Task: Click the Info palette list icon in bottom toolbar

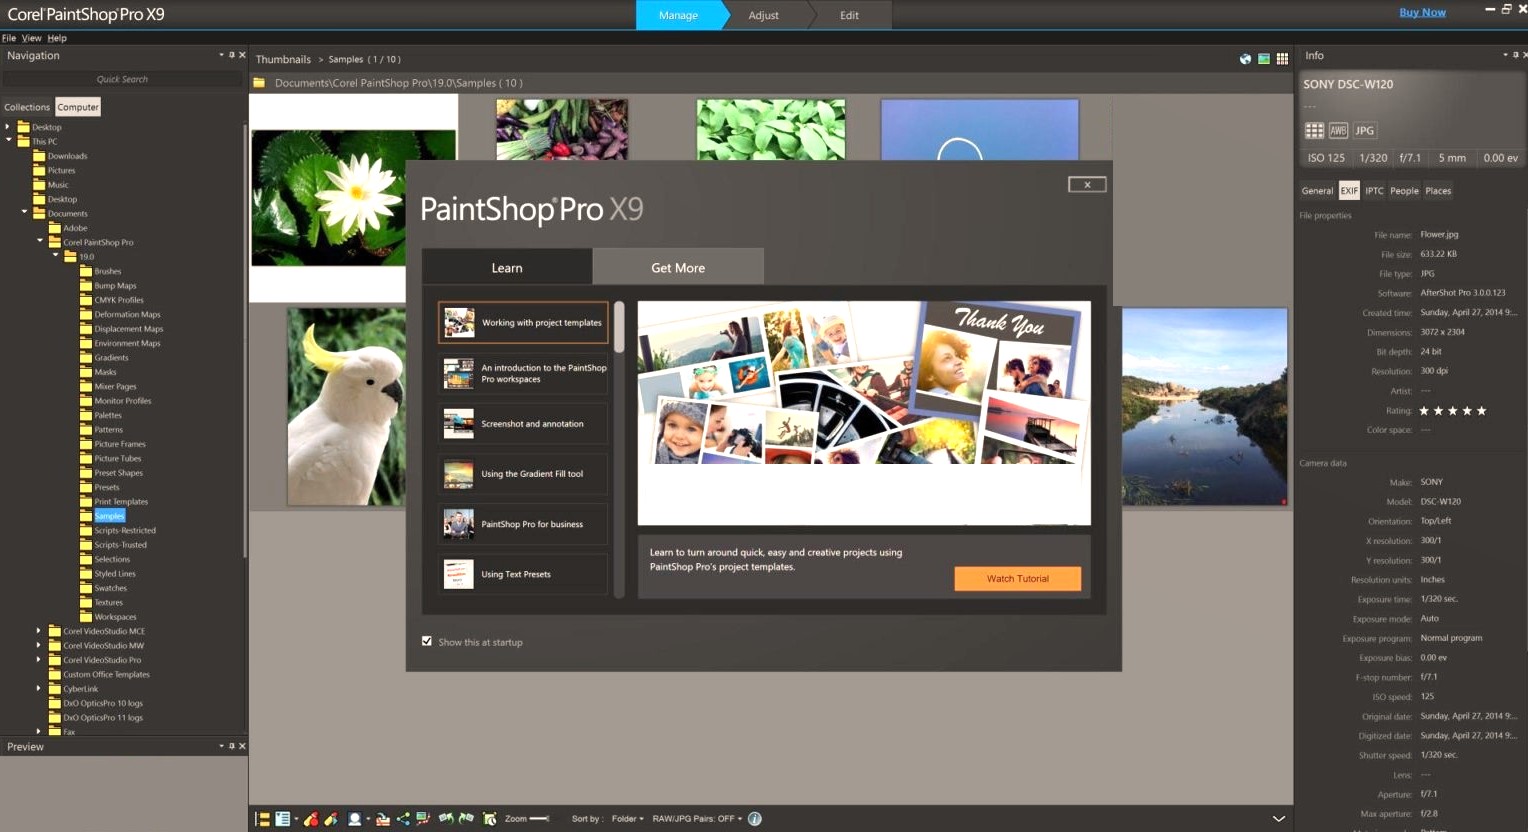Action: [283, 819]
